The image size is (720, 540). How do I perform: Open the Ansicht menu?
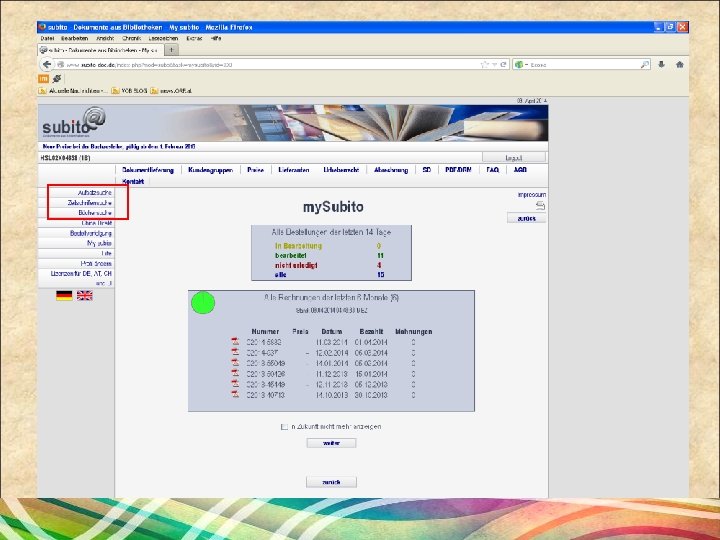tap(105, 39)
